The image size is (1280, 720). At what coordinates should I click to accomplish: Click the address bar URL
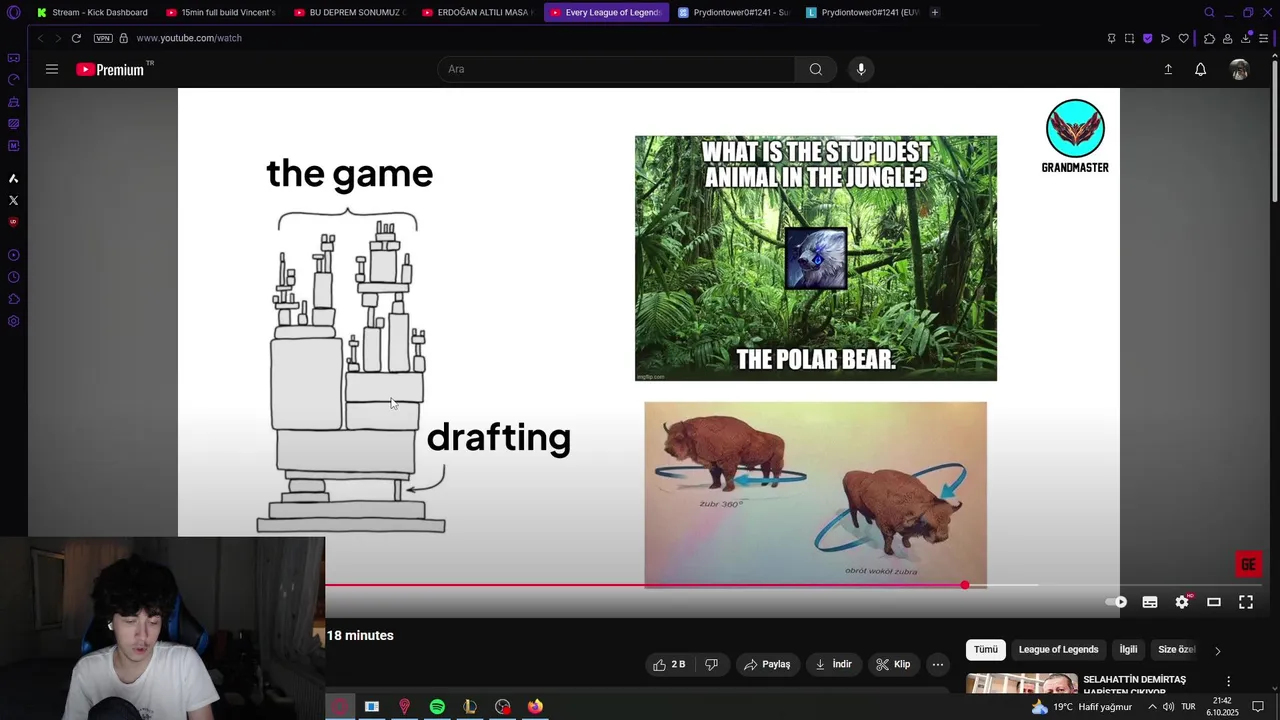pos(189,38)
